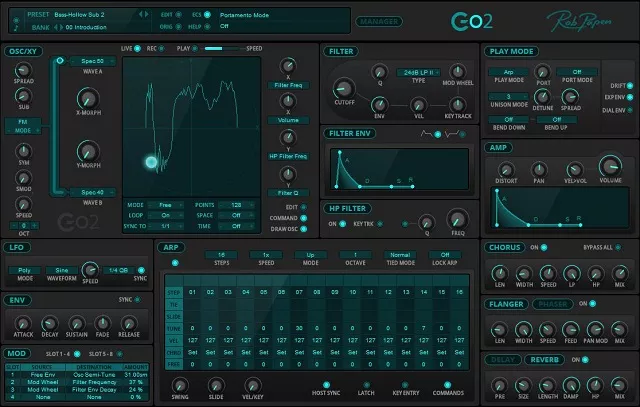The width and height of the screenshot is (640, 407).
Task: Increase the OCT value with plus
Action: [x=35, y=225]
